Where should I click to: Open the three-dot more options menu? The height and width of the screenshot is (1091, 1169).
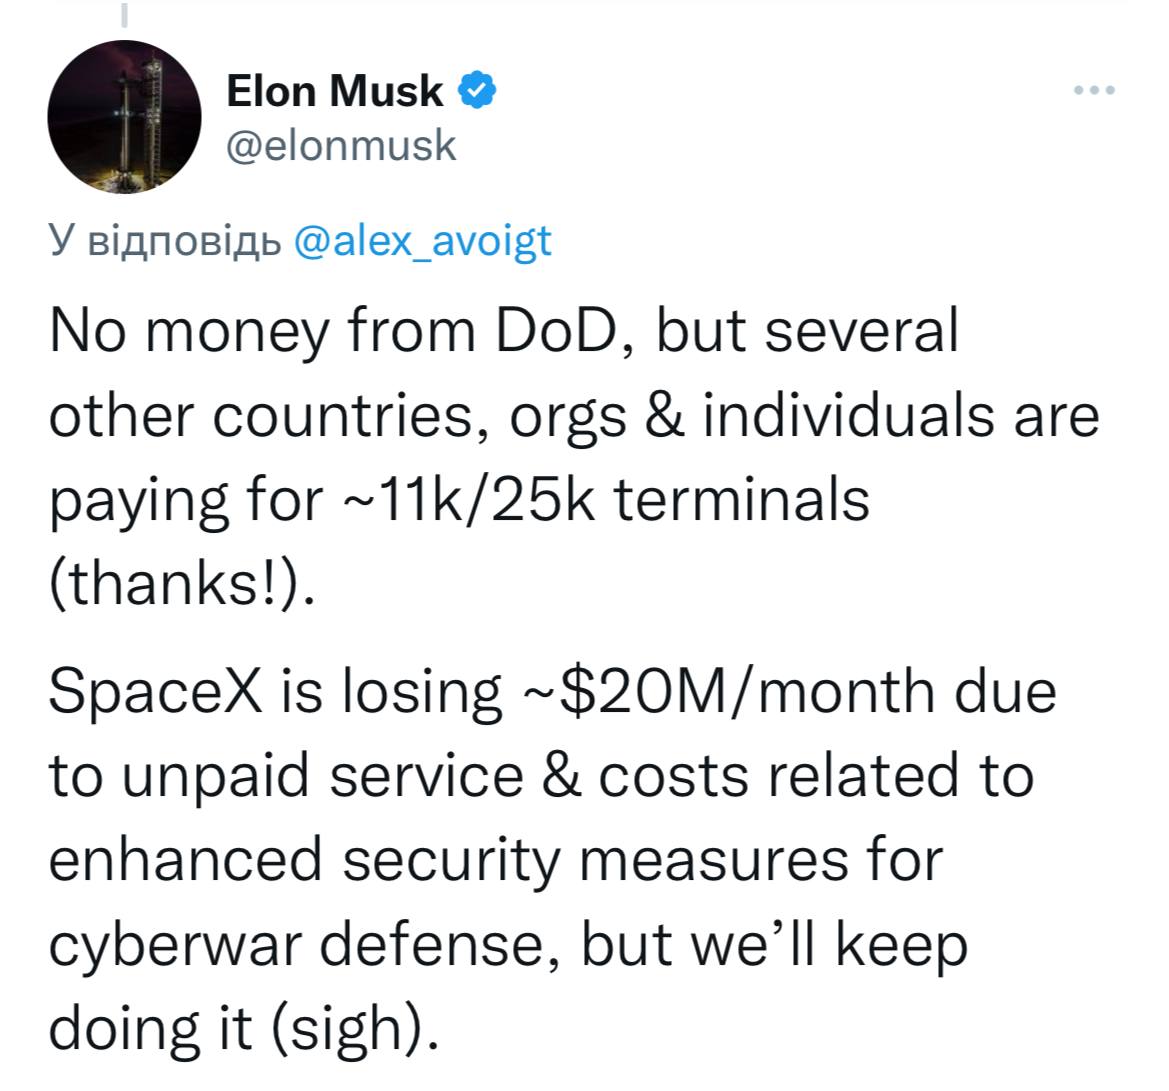(1093, 91)
